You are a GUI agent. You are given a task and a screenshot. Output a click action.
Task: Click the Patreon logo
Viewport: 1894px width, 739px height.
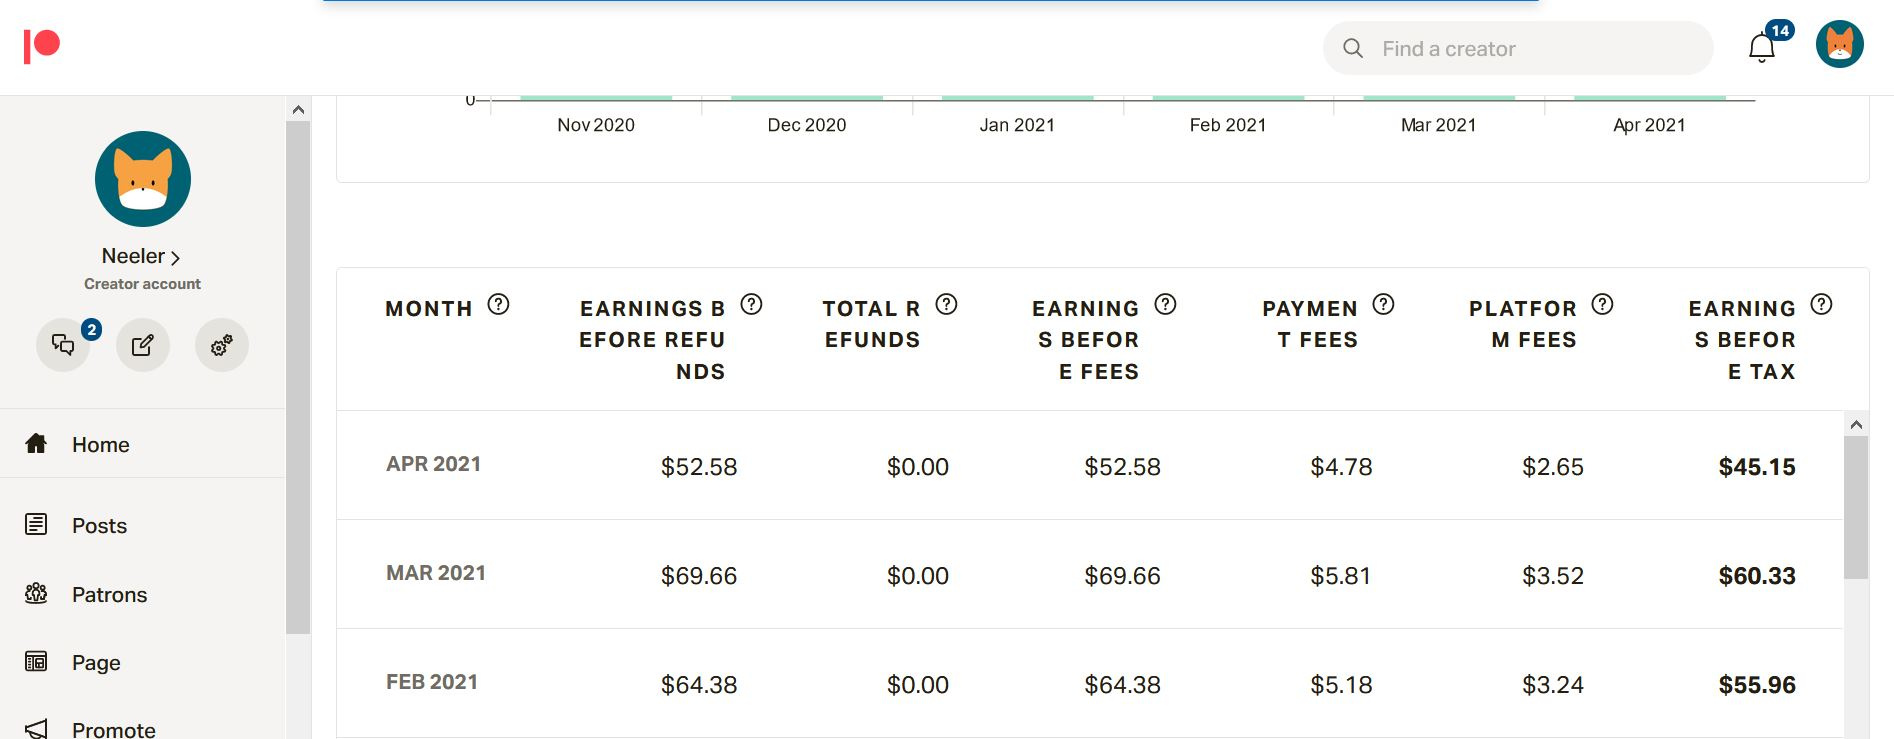click(42, 46)
